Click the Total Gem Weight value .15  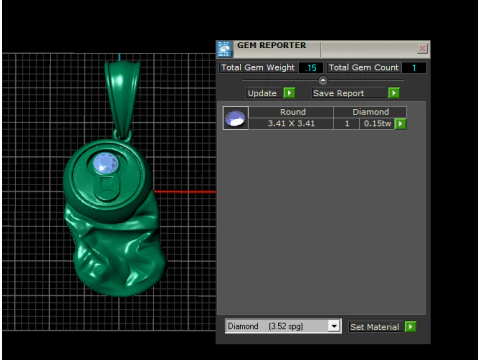311,68
